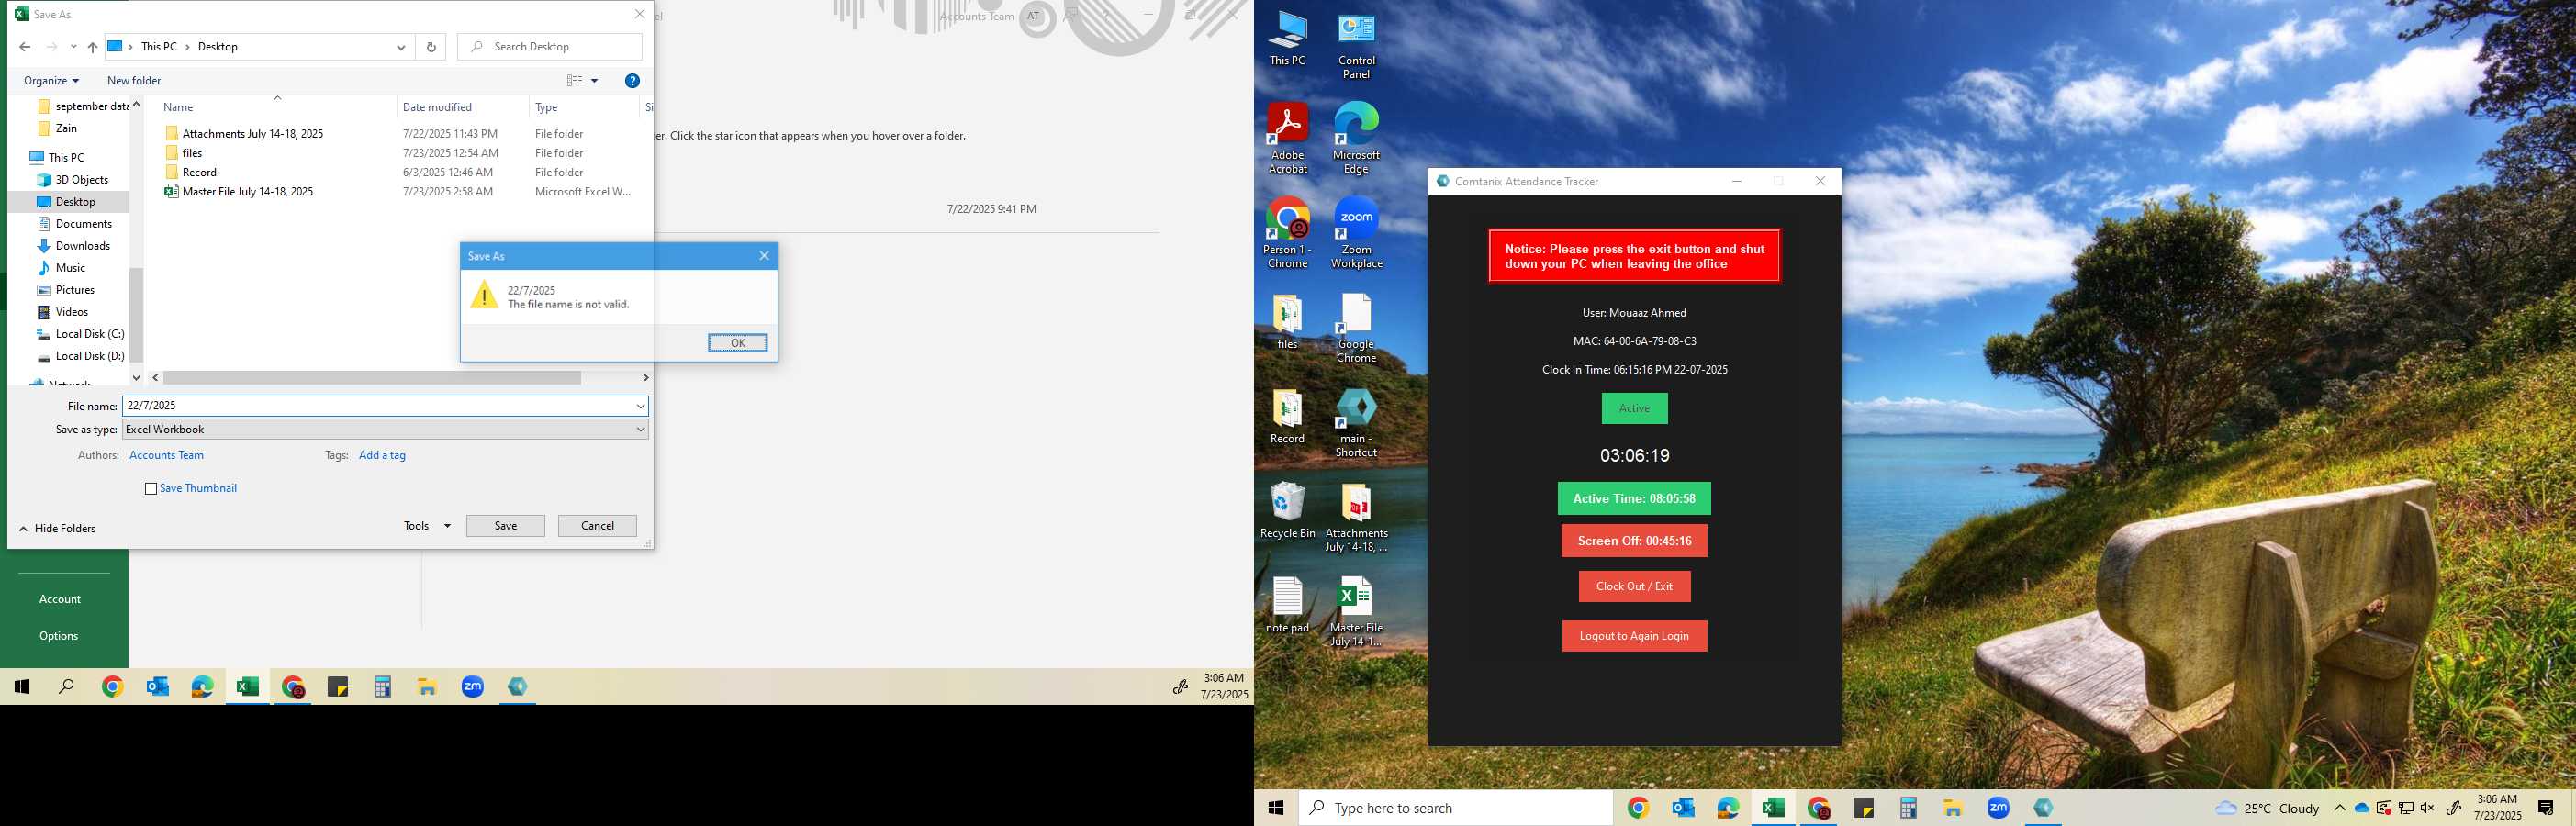Open the Google Chrome desktop file icon
Viewport: 2576px width, 826px height.
point(1356,328)
